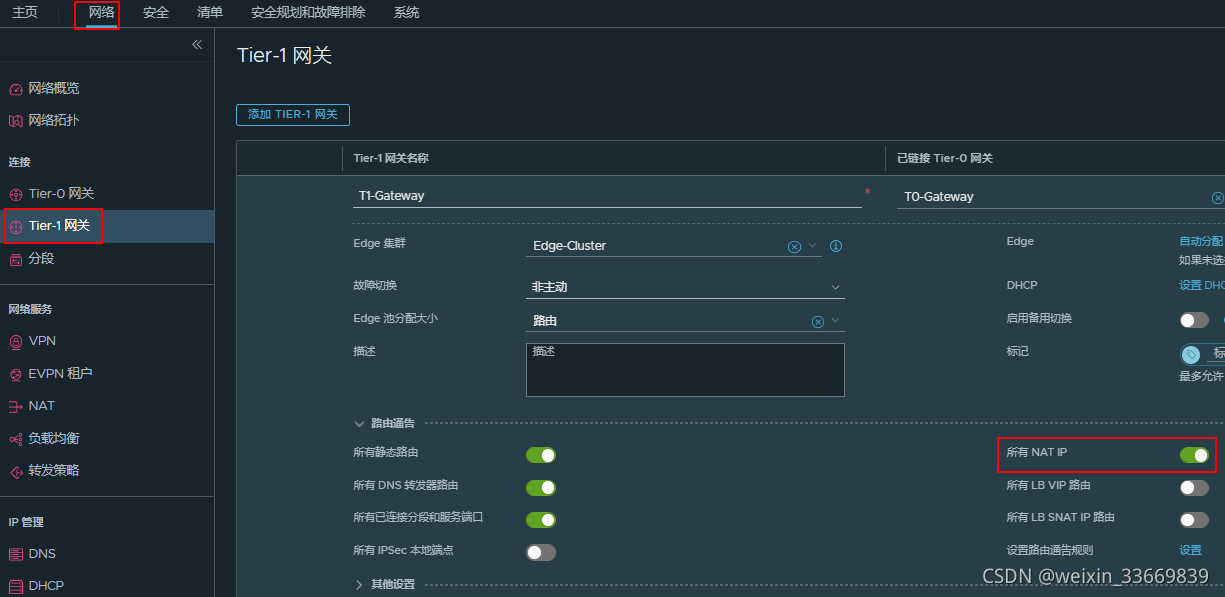Viewport: 1225px width, 597px height.
Task: Click 添加 TIER-1 网关 button
Action: 293,115
